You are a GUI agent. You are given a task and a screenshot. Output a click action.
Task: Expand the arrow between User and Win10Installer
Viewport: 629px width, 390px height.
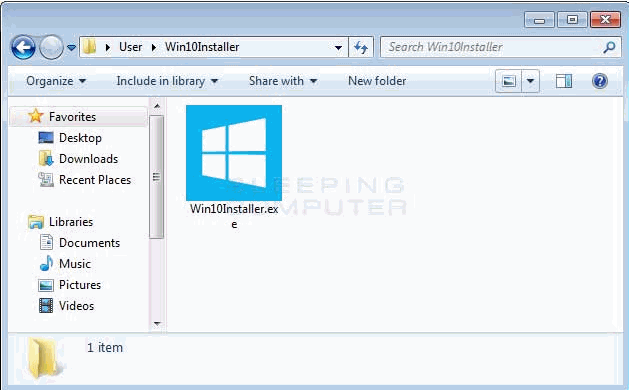pyautogui.click(x=154, y=47)
